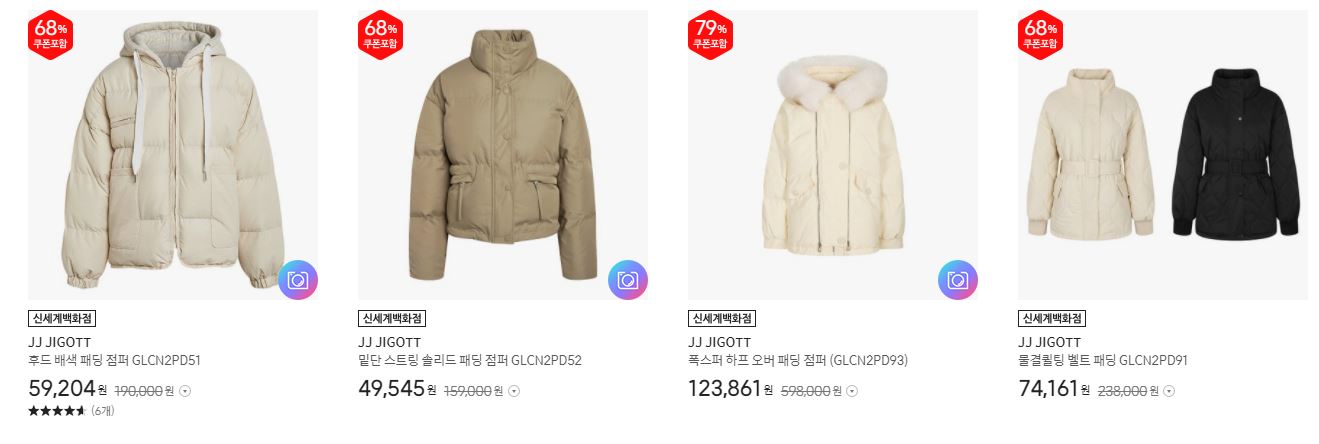Image resolution: width=1319 pixels, height=444 pixels.
Task: Open product 밑단 스트링 솔리드 패딩 점퍼 GLCN2PD52
Action: [470, 361]
